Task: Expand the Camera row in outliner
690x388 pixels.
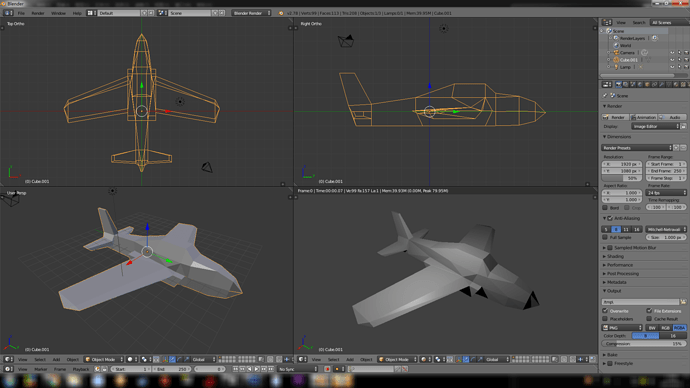Action: click(x=609, y=53)
